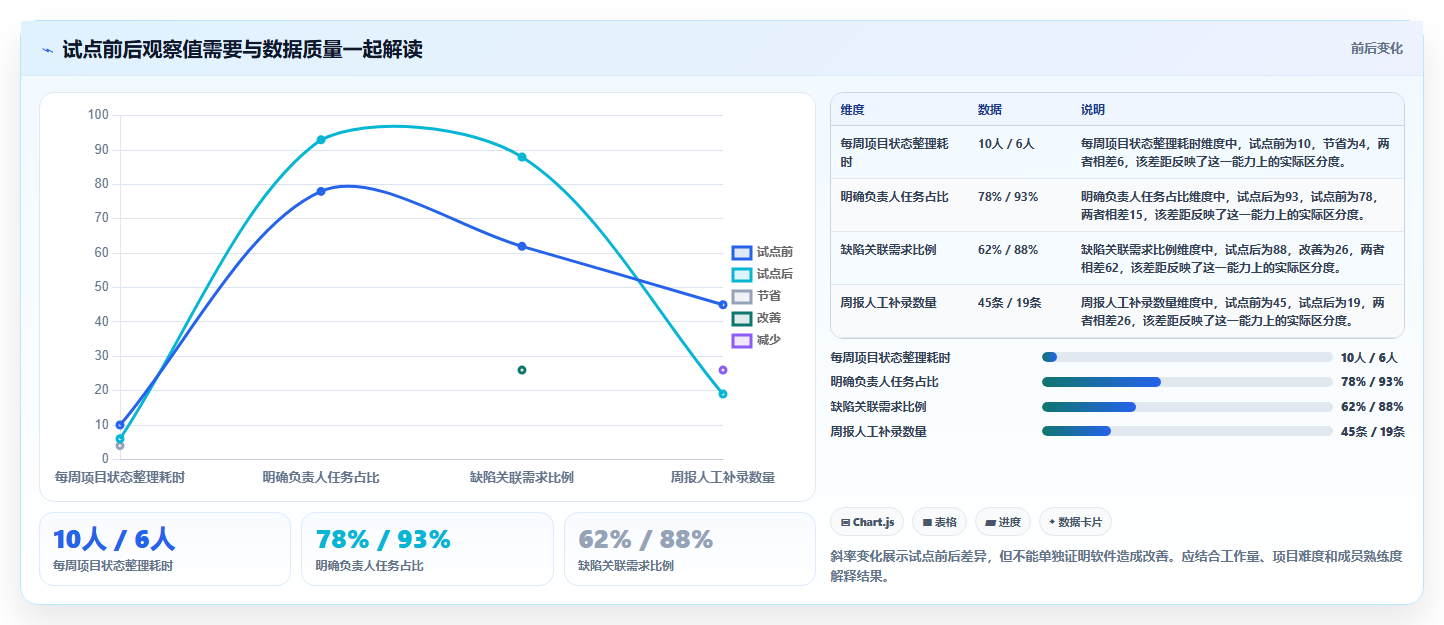The width and height of the screenshot is (1444, 625).
Task: Click x-axis label 每周项目状态整理耗时 under the chart
Action: 120,478
